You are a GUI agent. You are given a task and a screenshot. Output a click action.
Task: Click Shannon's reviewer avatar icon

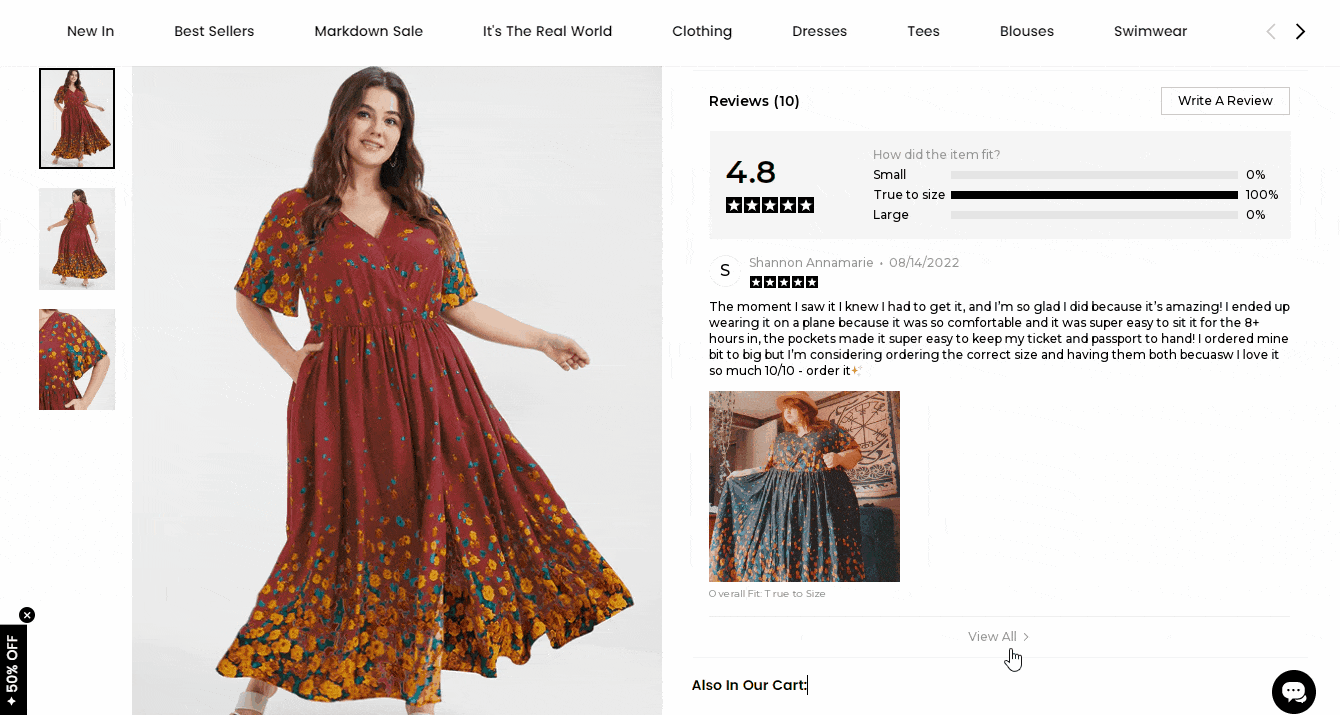725,271
